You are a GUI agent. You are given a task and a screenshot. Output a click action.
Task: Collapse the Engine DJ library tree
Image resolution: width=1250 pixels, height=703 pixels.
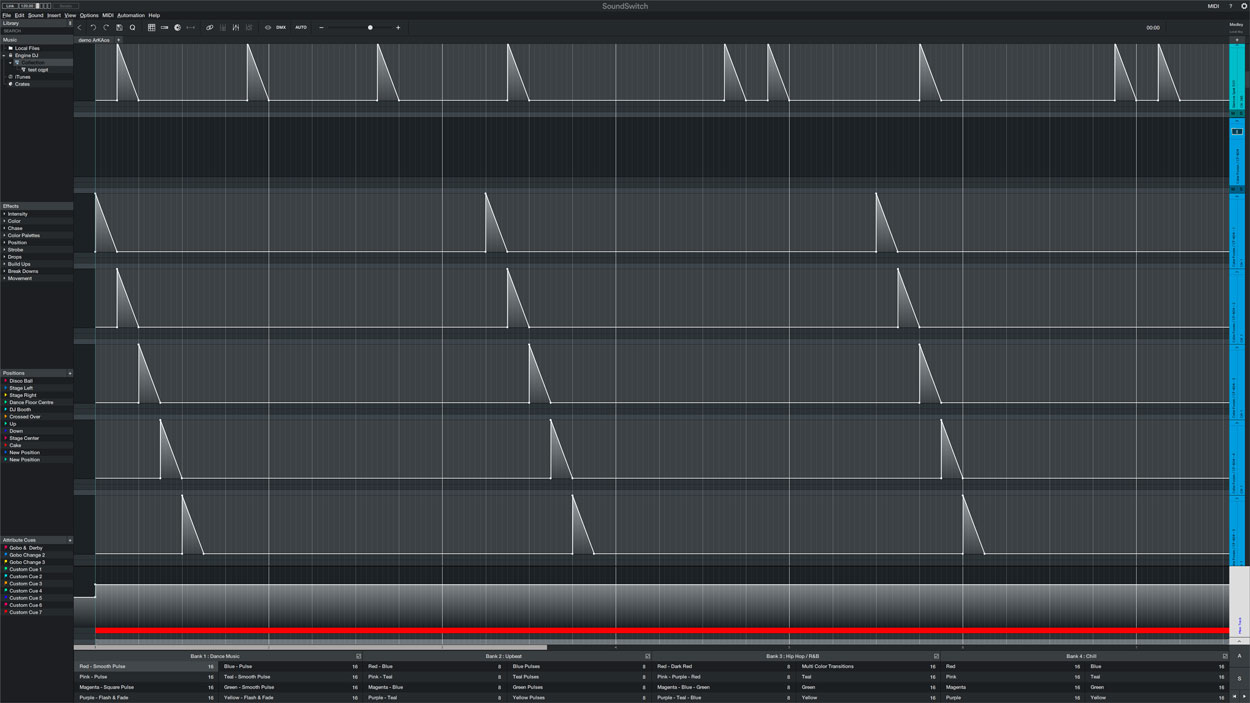point(4,55)
